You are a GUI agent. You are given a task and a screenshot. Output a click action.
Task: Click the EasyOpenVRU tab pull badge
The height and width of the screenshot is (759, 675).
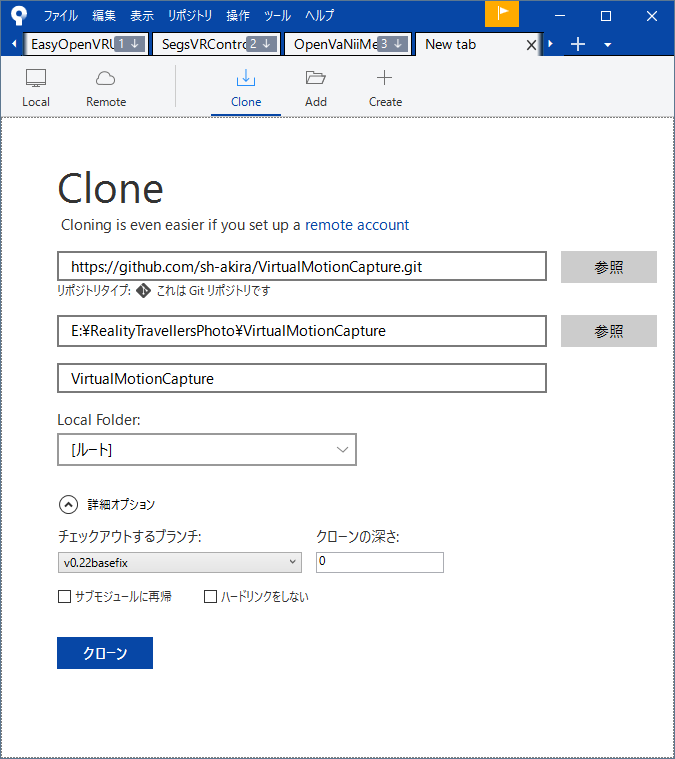[129, 44]
